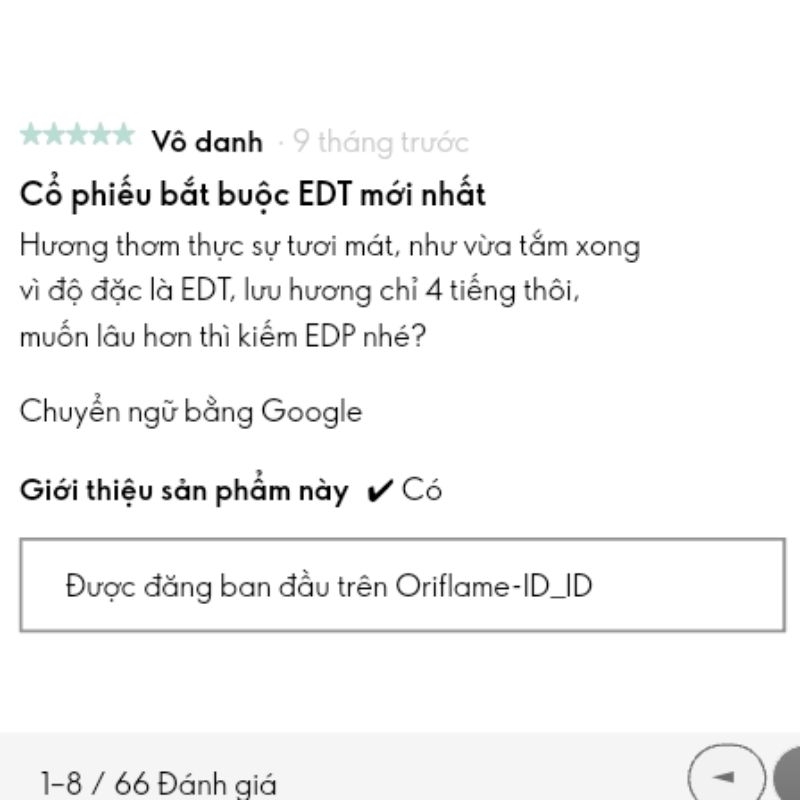Viewport: 800px width, 800px height.
Task: Click the first rating star
Action: (x=31, y=134)
